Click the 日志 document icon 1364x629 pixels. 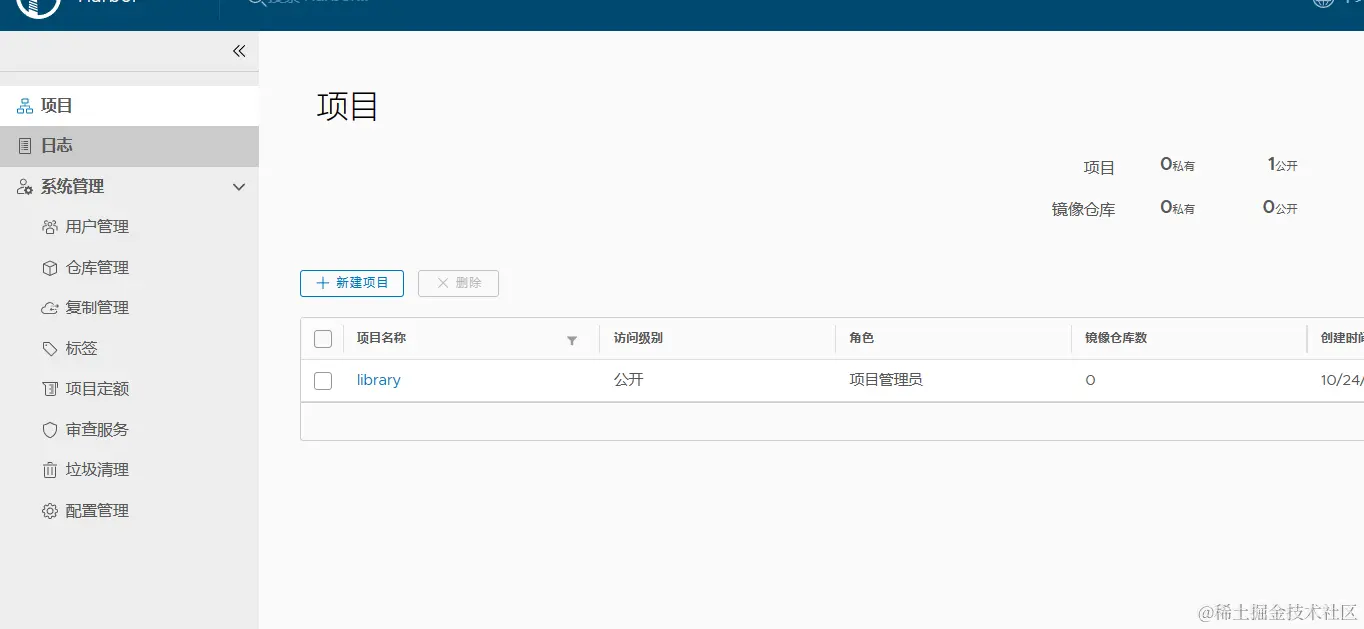25,146
